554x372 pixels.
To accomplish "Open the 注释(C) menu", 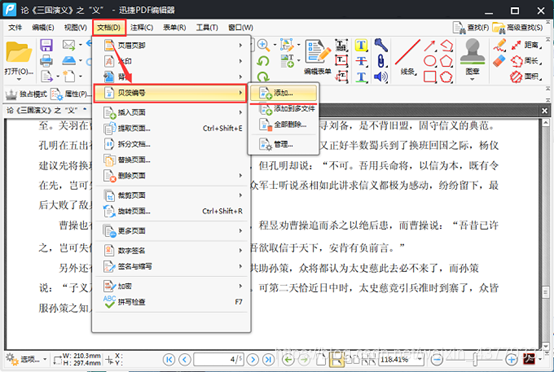I will tap(141, 28).
